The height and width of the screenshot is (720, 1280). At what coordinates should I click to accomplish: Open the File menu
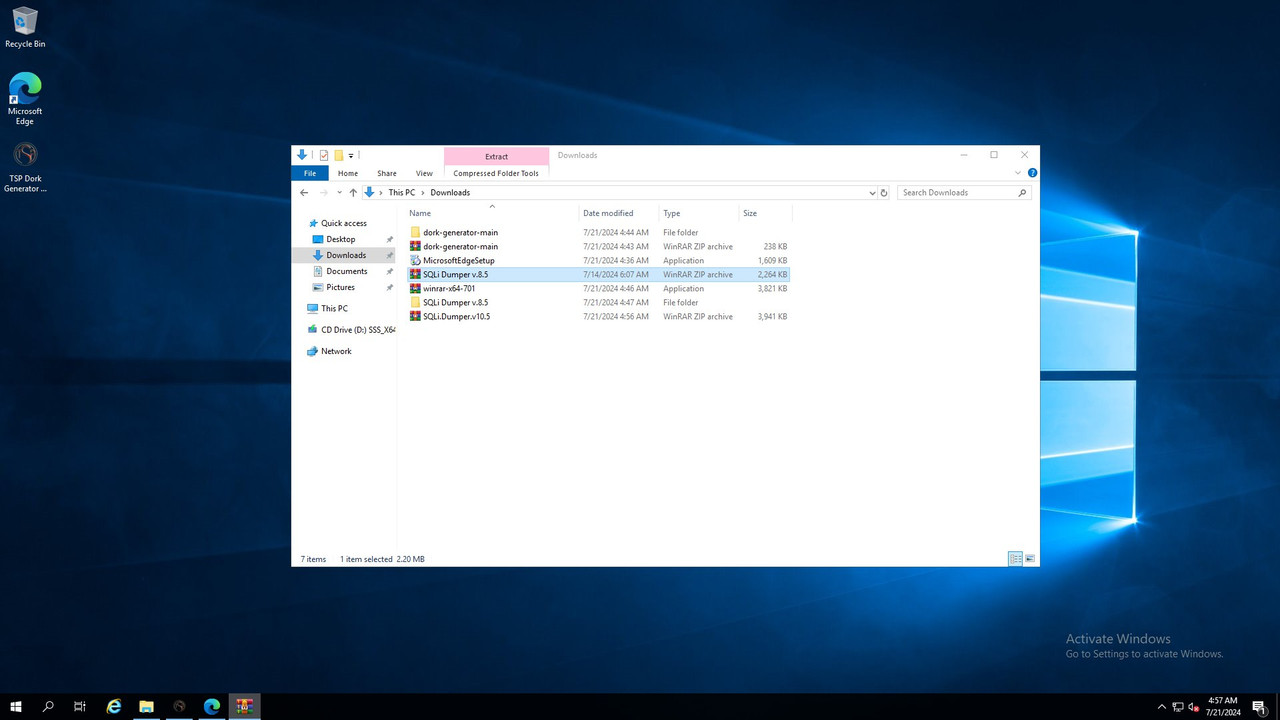pos(310,173)
